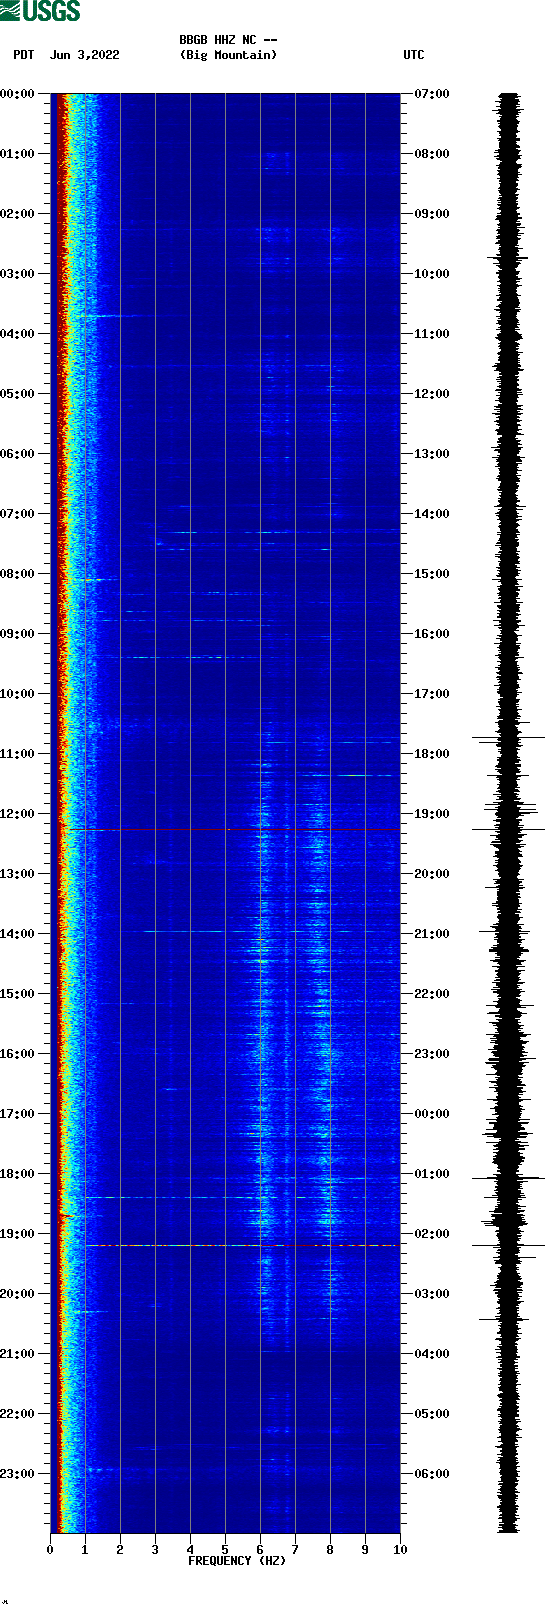Click the '23:00' PDT time label
The image size is (552, 1613).
(x=18, y=1474)
